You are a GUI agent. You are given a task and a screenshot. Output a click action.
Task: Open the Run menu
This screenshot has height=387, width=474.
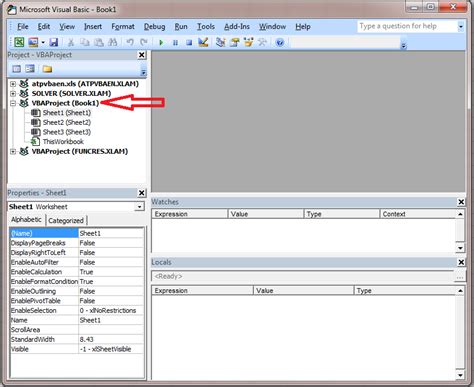pyautogui.click(x=181, y=26)
